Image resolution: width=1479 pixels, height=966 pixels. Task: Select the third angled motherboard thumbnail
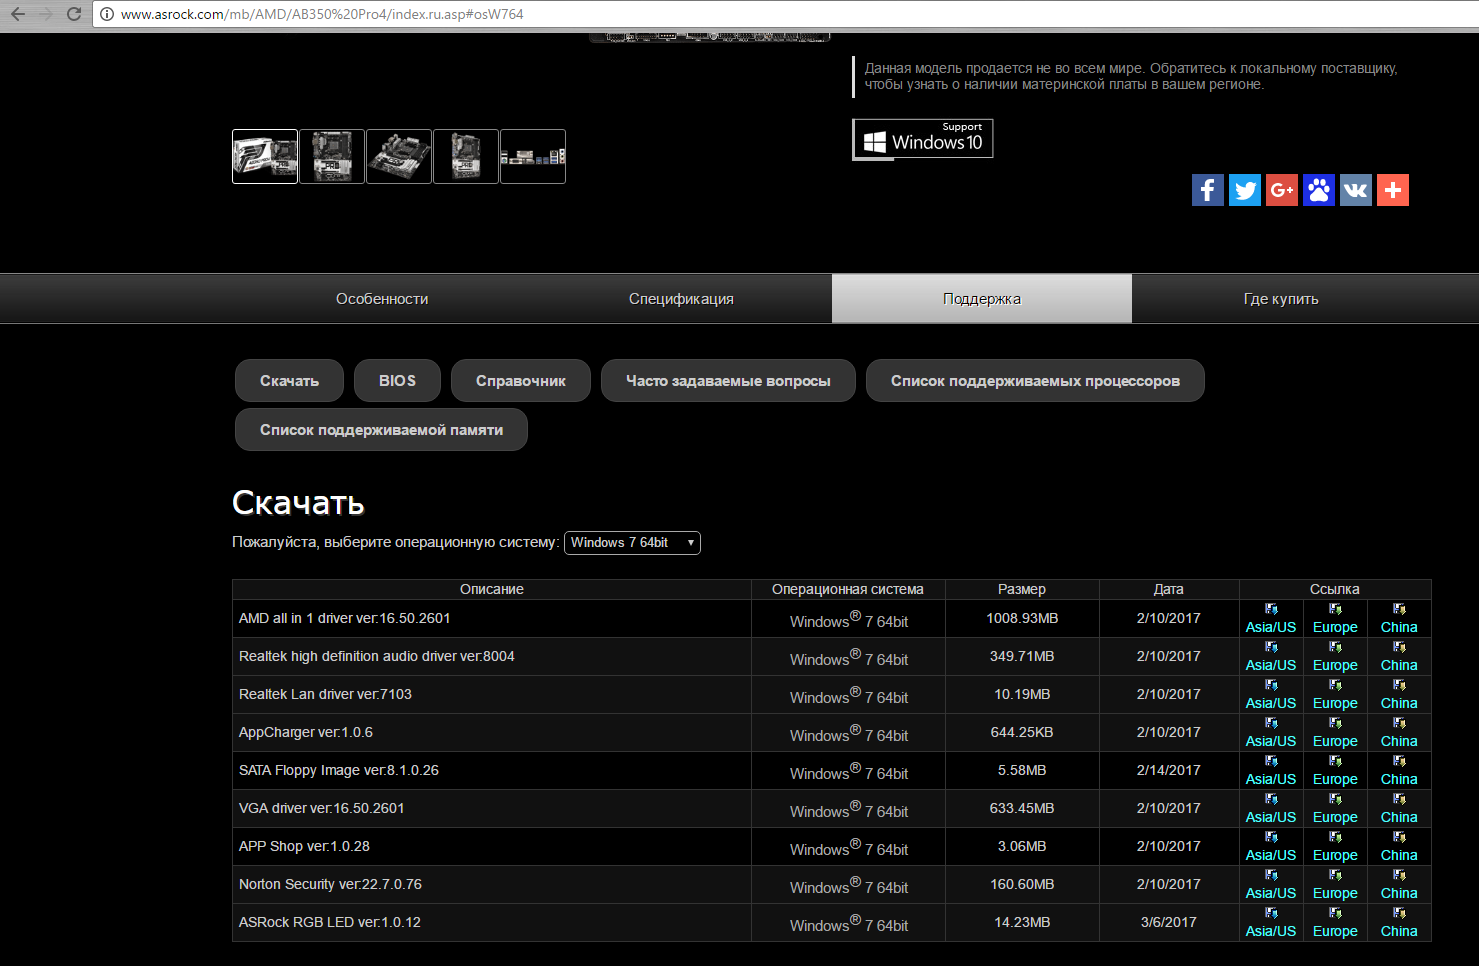(x=399, y=156)
